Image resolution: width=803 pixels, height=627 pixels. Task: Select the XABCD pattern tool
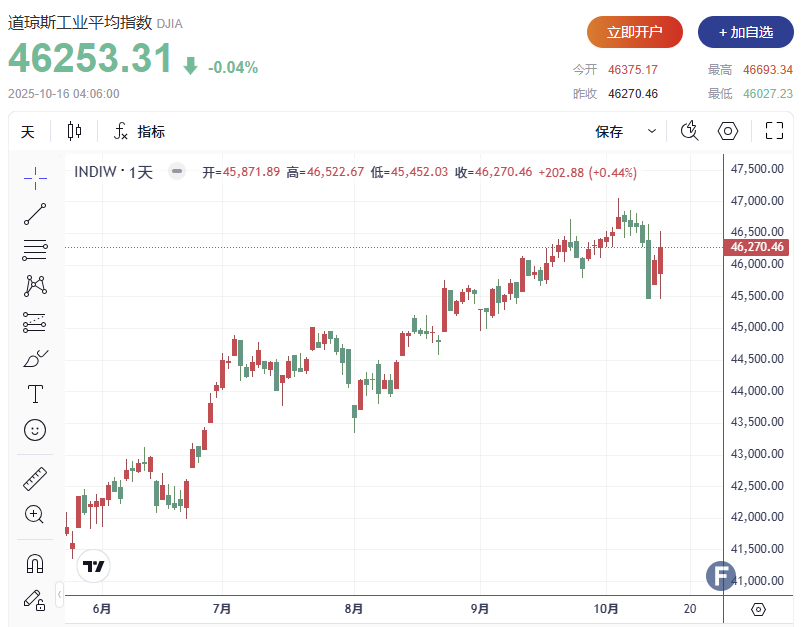[35, 286]
